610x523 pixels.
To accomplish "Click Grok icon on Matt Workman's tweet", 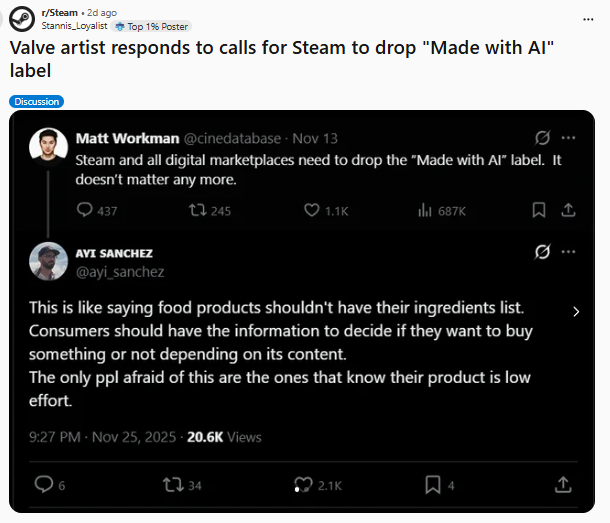I will (543, 137).
